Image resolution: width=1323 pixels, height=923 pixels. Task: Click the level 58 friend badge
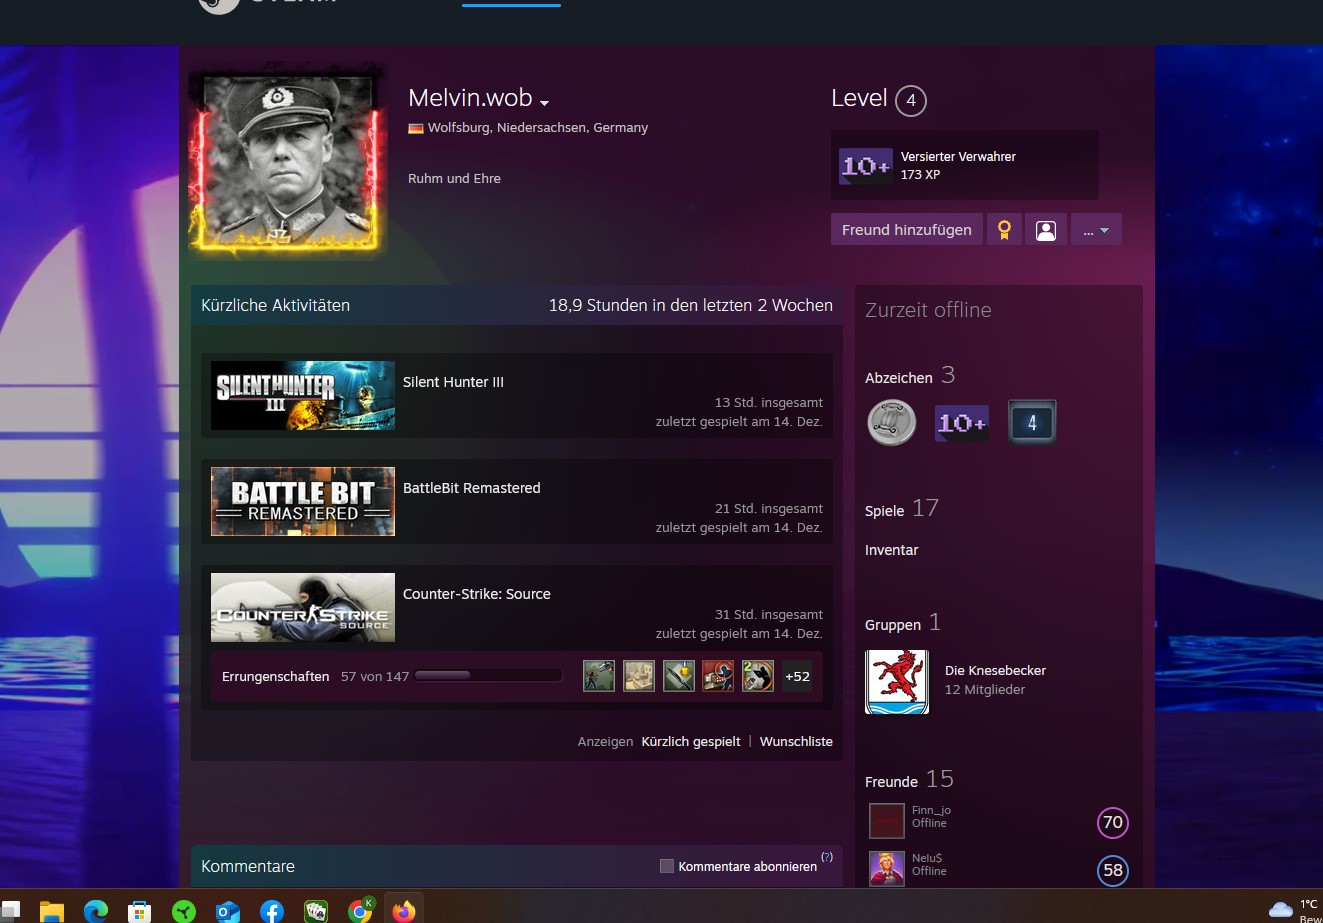(1112, 870)
